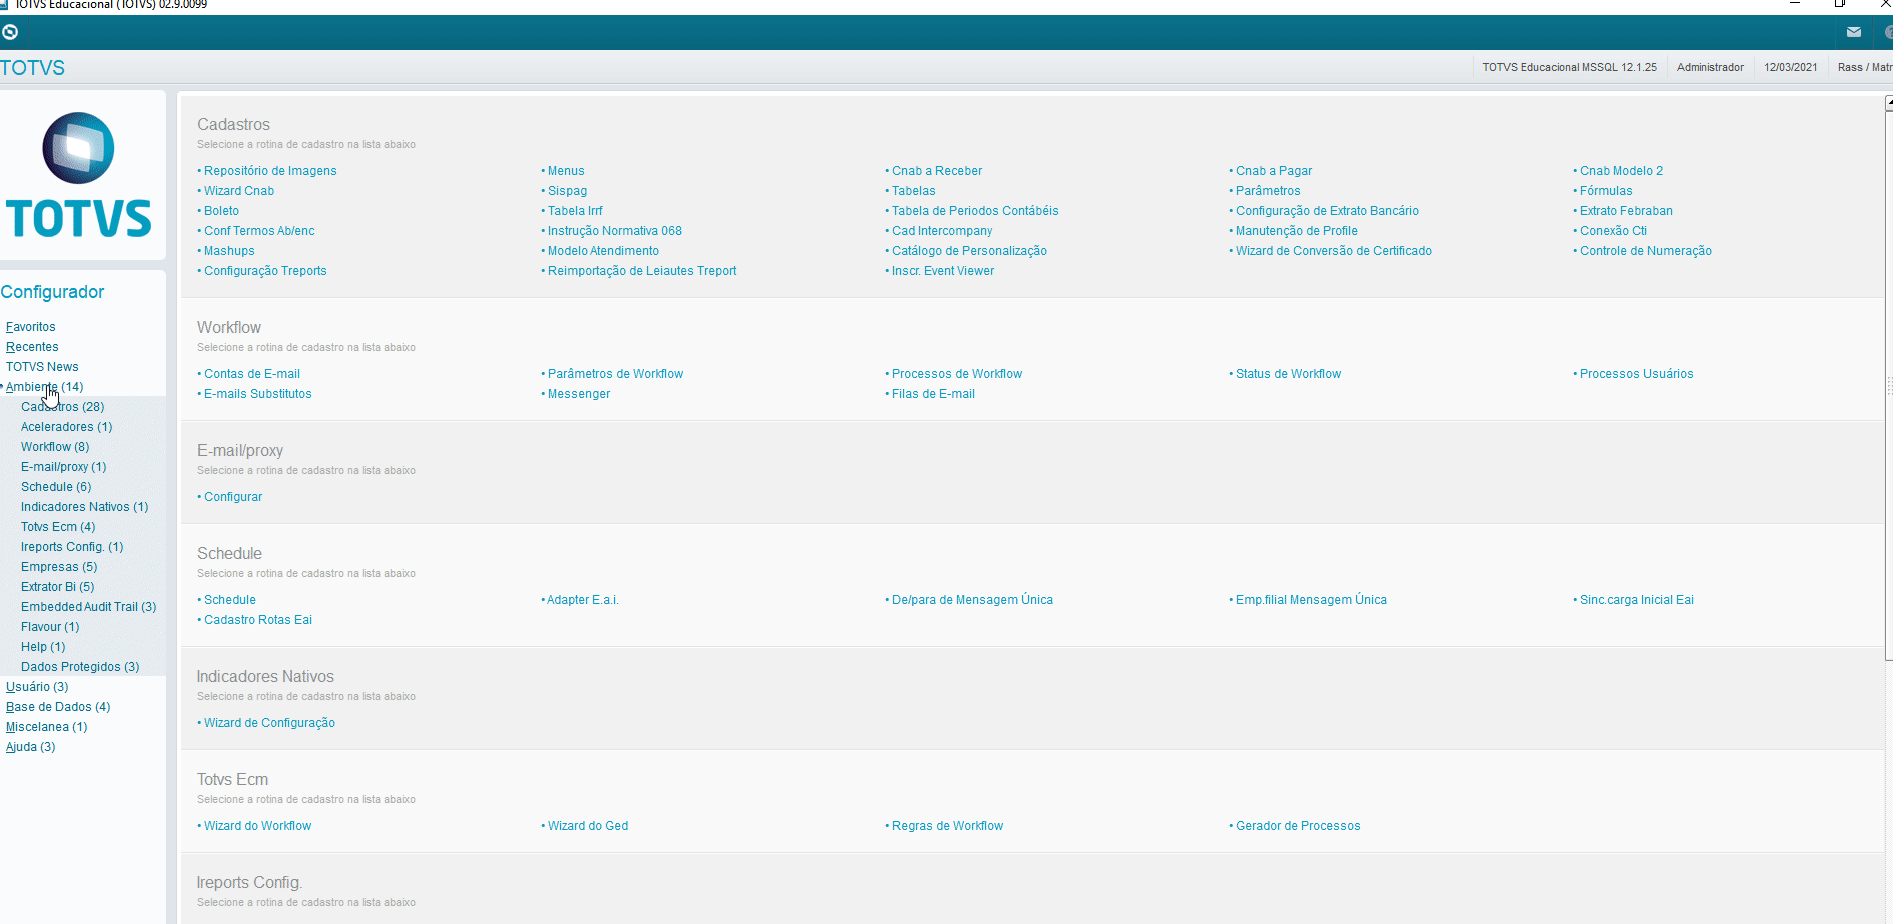The image size is (1893, 924).
Task: Open Inscr. Event Viewer link
Action: (x=943, y=271)
